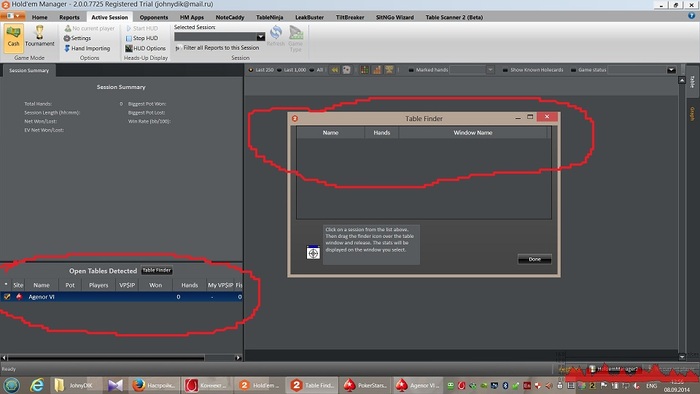Screen dimensions: 700x394
Task: Open the Table side tab on right edge
Action: coord(692,81)
